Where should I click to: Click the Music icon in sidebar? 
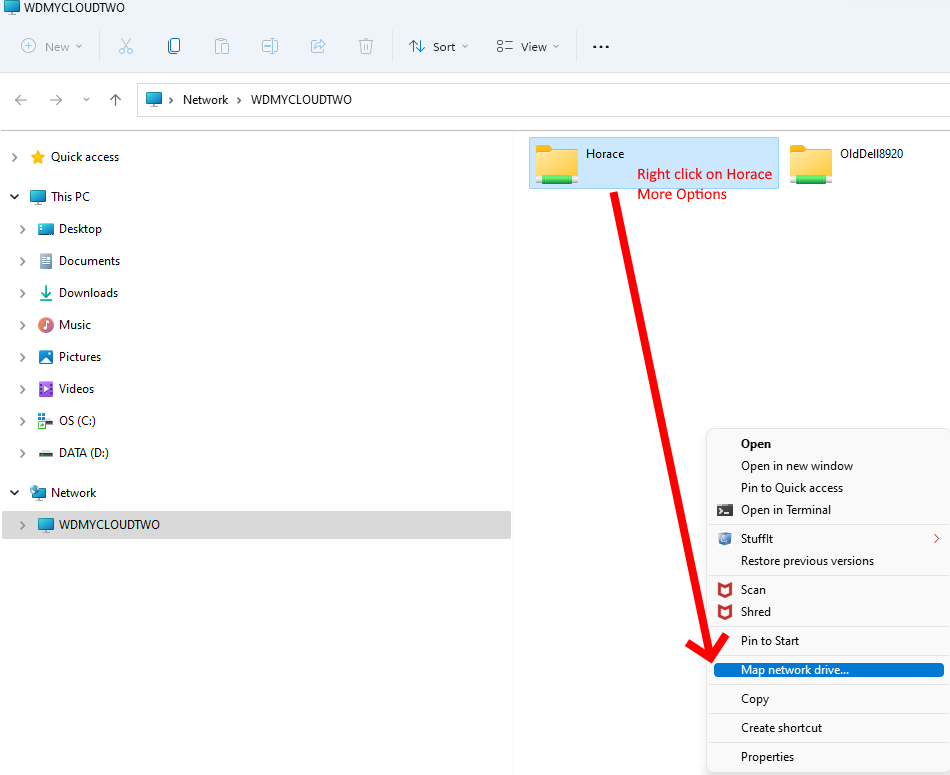[x=45, y=325]
